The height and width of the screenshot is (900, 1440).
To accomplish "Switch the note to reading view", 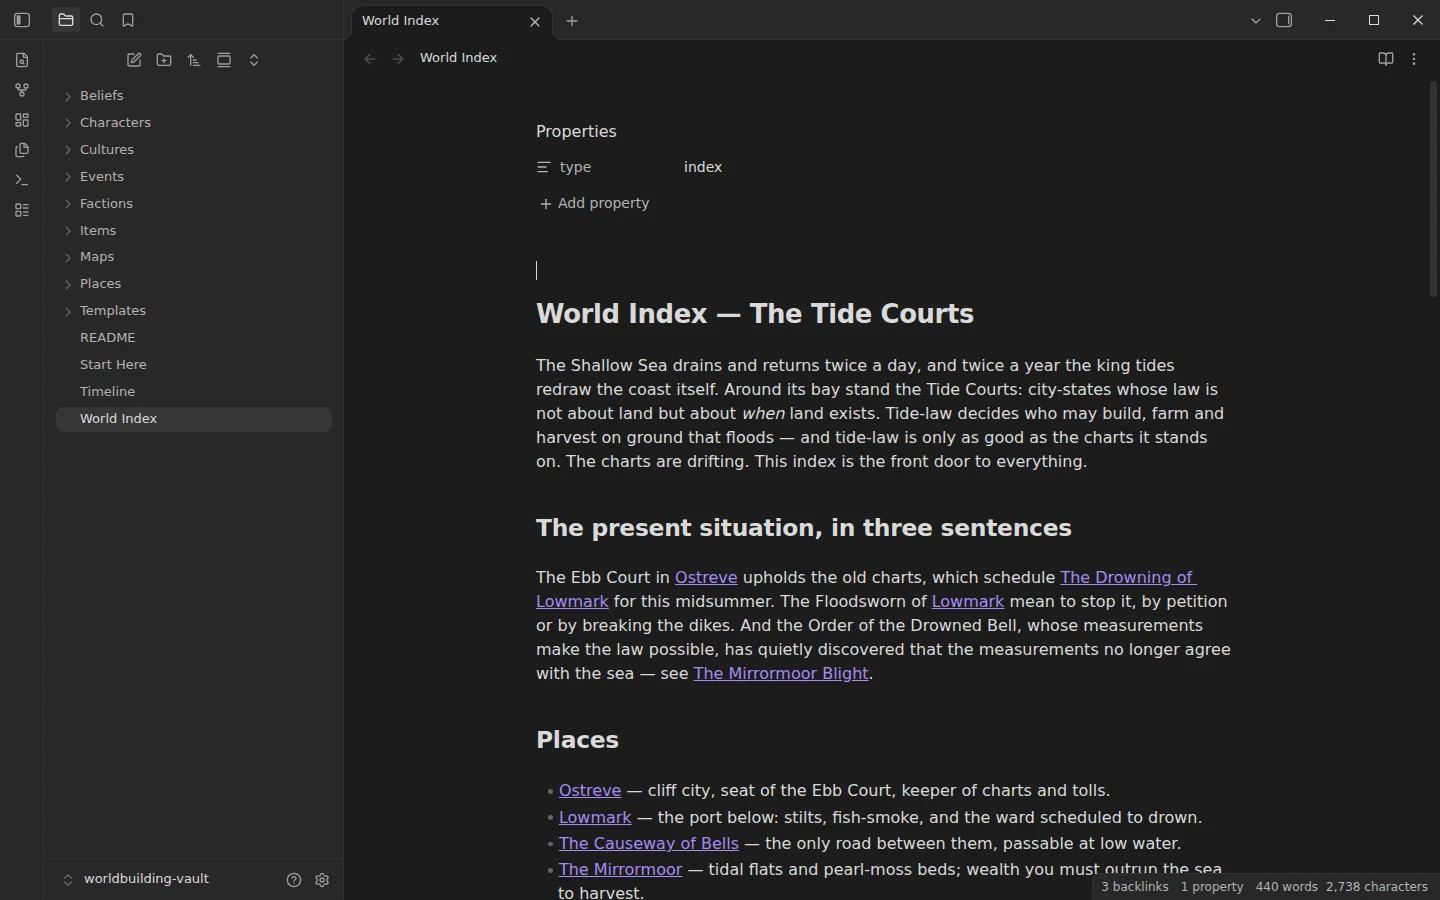I will point(1386,59).
